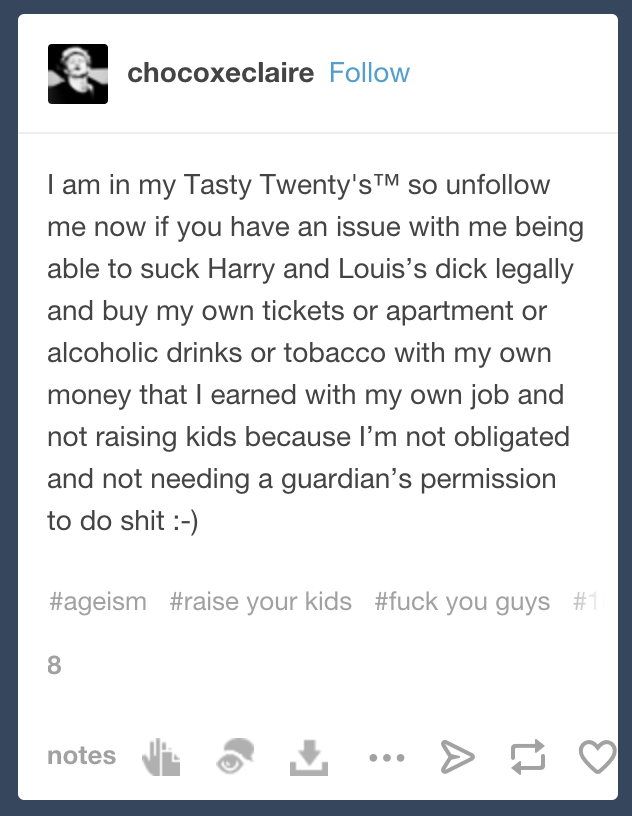
Task: Open the three dots more options menu
Action: tap(387, 758)
